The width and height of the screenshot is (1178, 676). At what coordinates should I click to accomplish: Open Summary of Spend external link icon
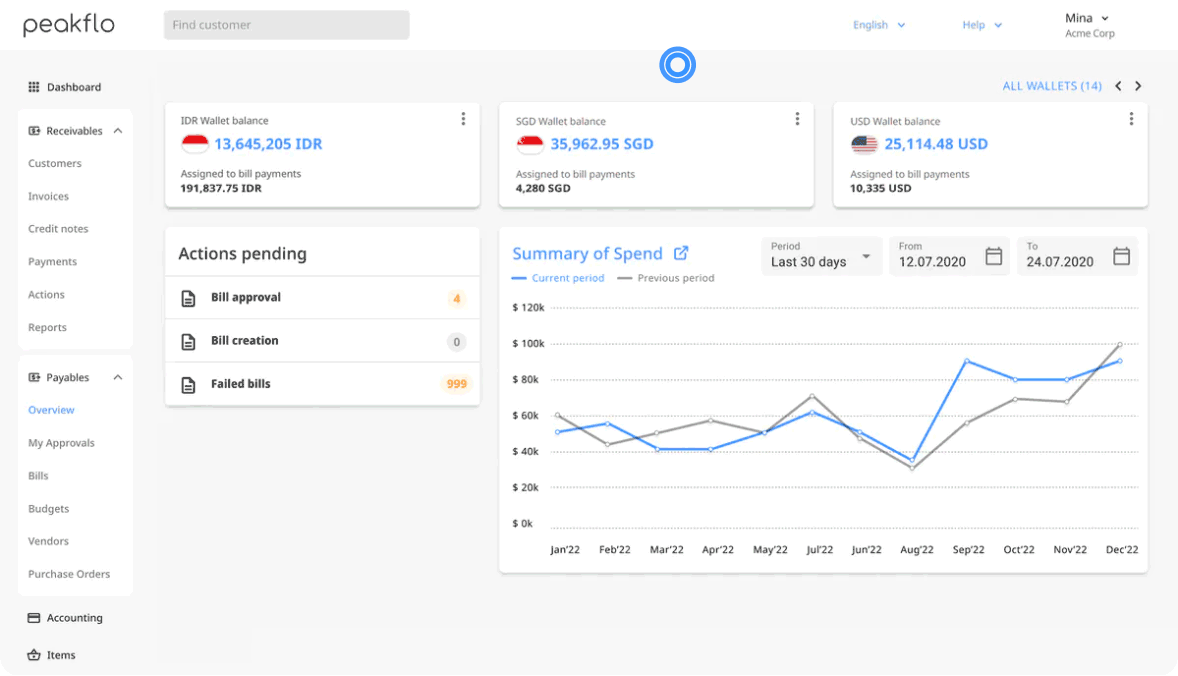coord(685,253)
